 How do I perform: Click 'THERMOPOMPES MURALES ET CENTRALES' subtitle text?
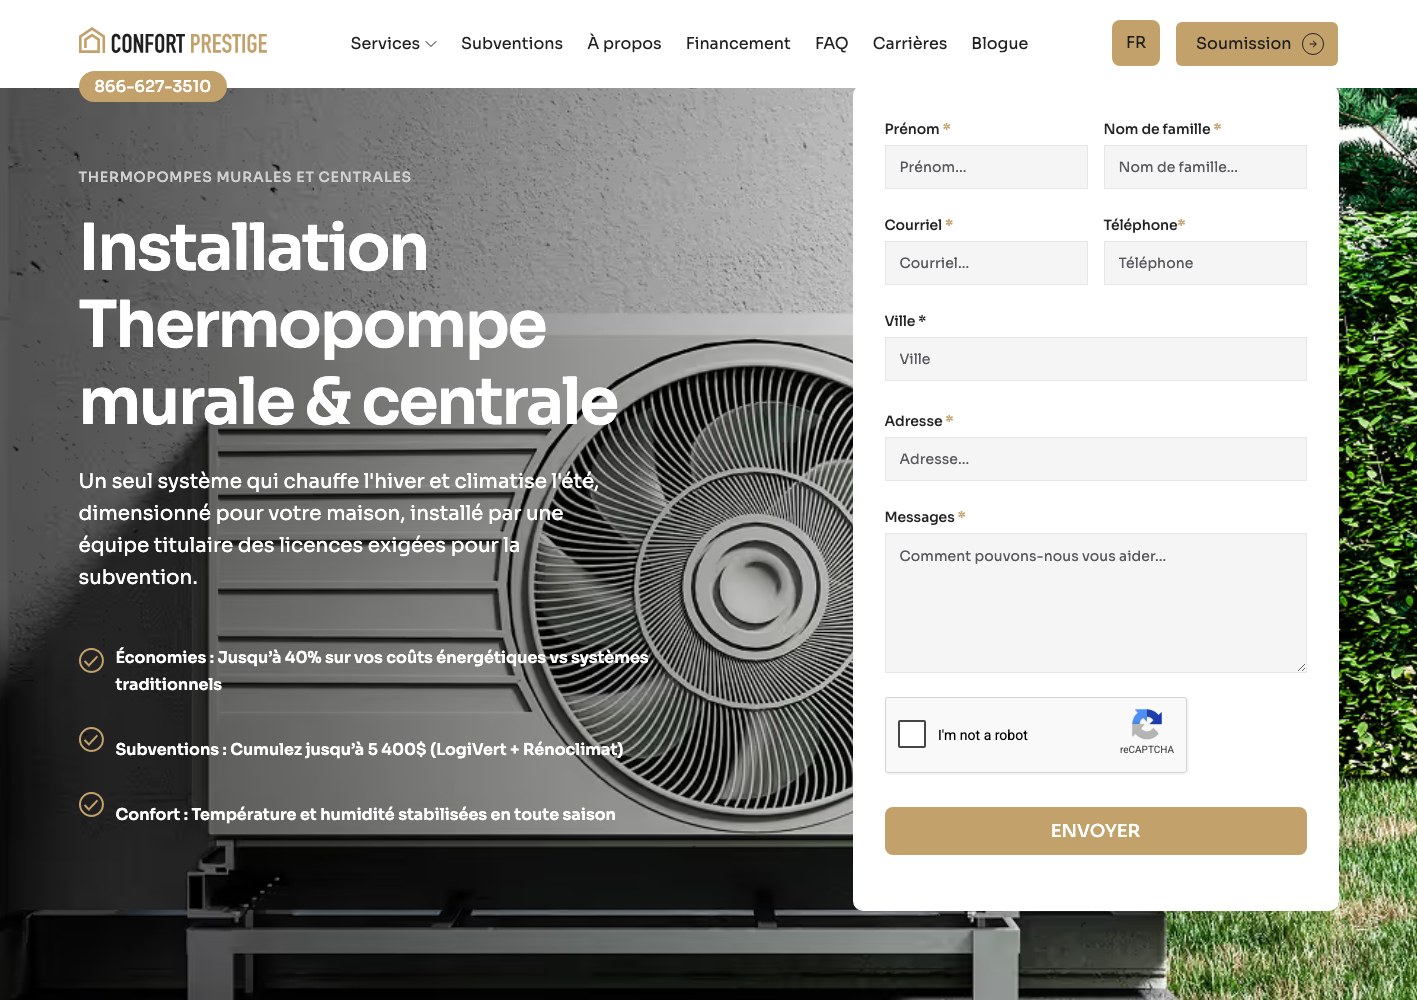pos(245,177)
